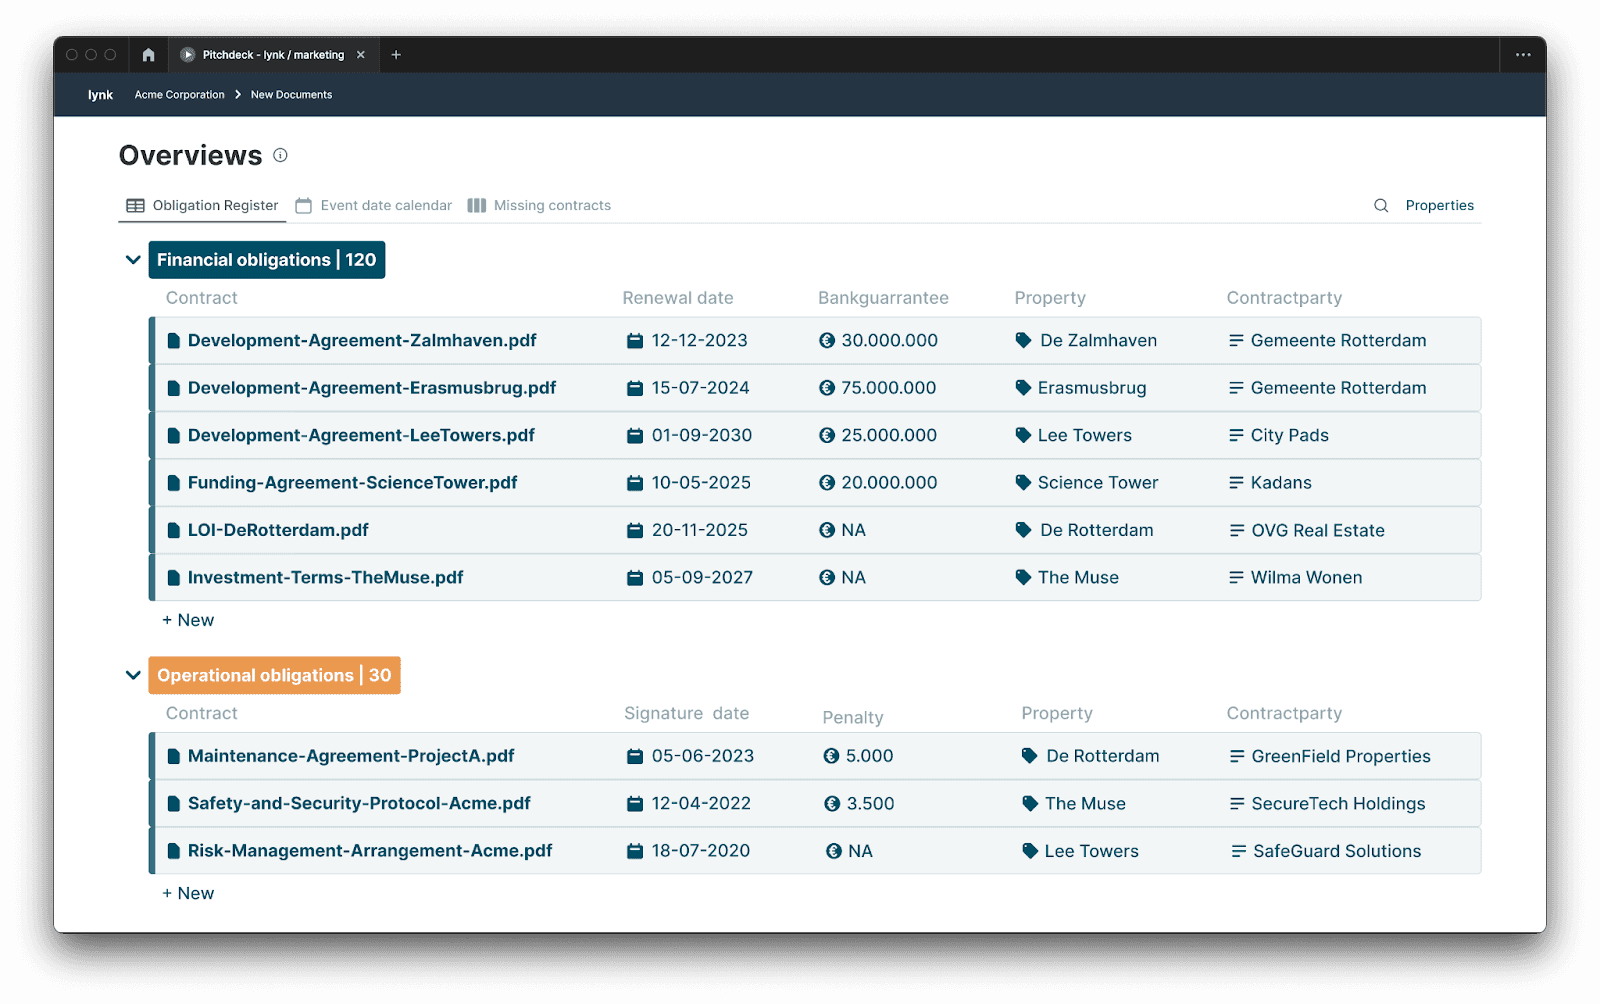Click the OVG Real Estate contract party
Screen dimensions: 1600x1004
point(1318,531)
